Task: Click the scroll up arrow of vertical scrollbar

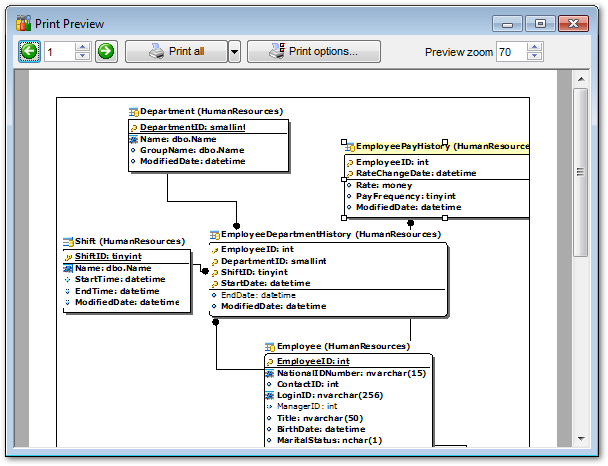Action: [580, 77]
